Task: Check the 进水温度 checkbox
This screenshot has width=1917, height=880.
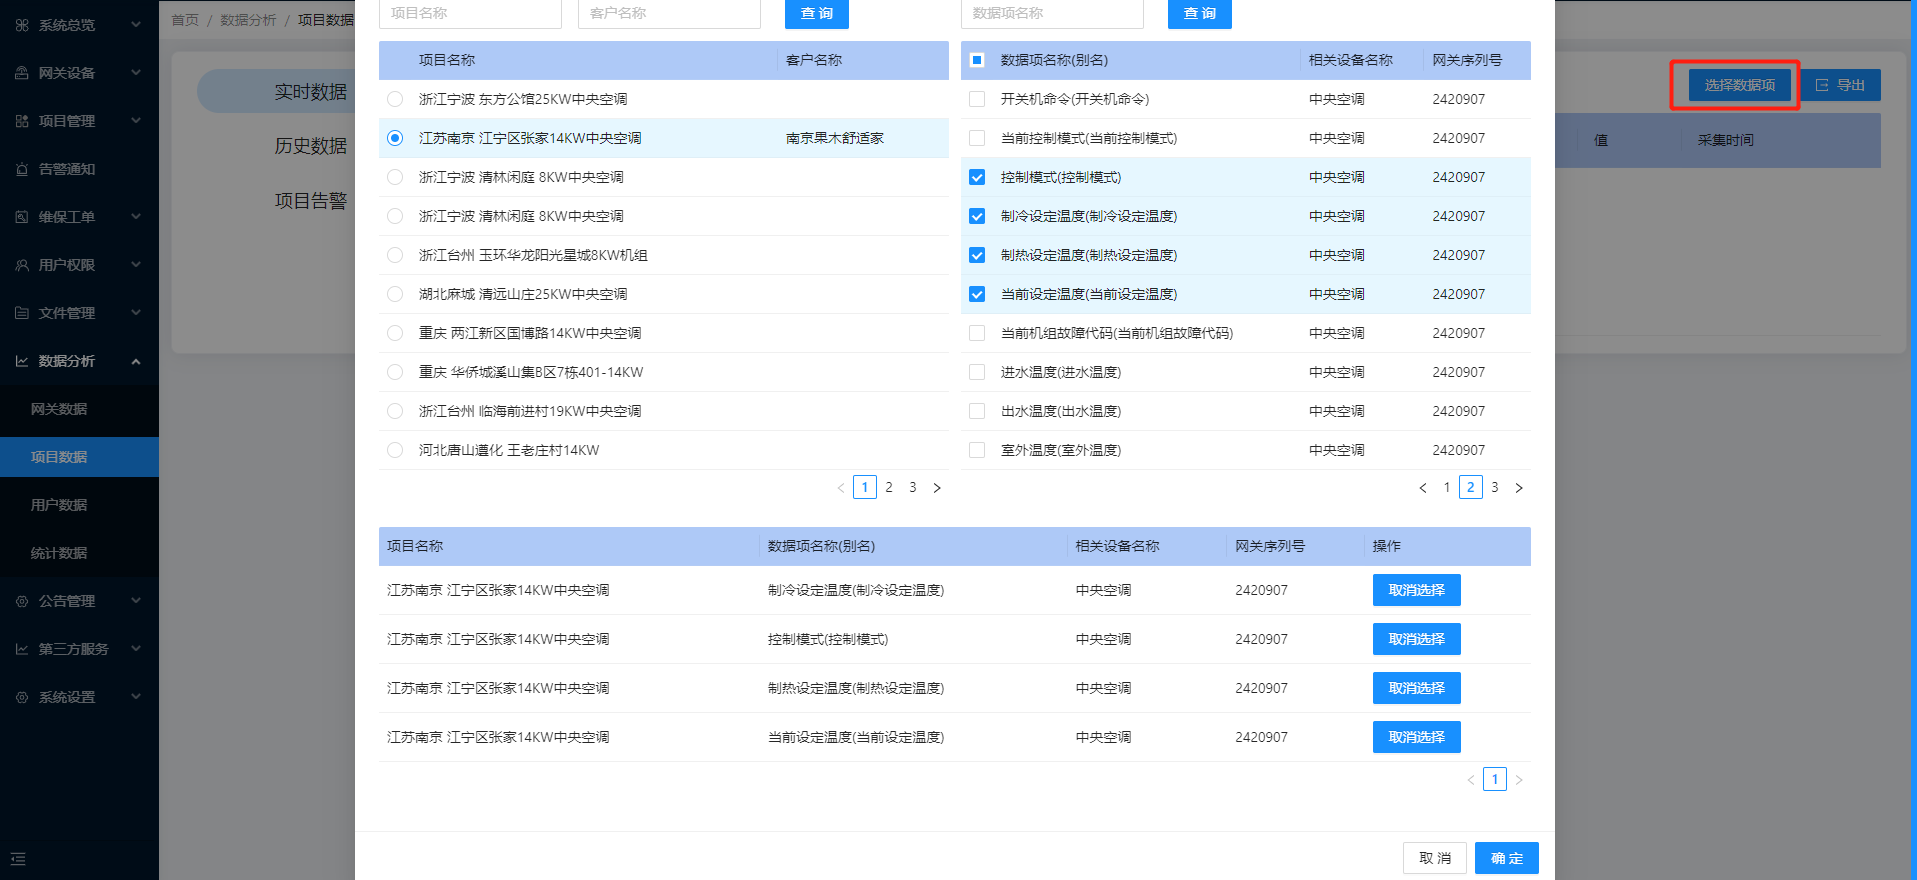Action: [x=977, y=372]
